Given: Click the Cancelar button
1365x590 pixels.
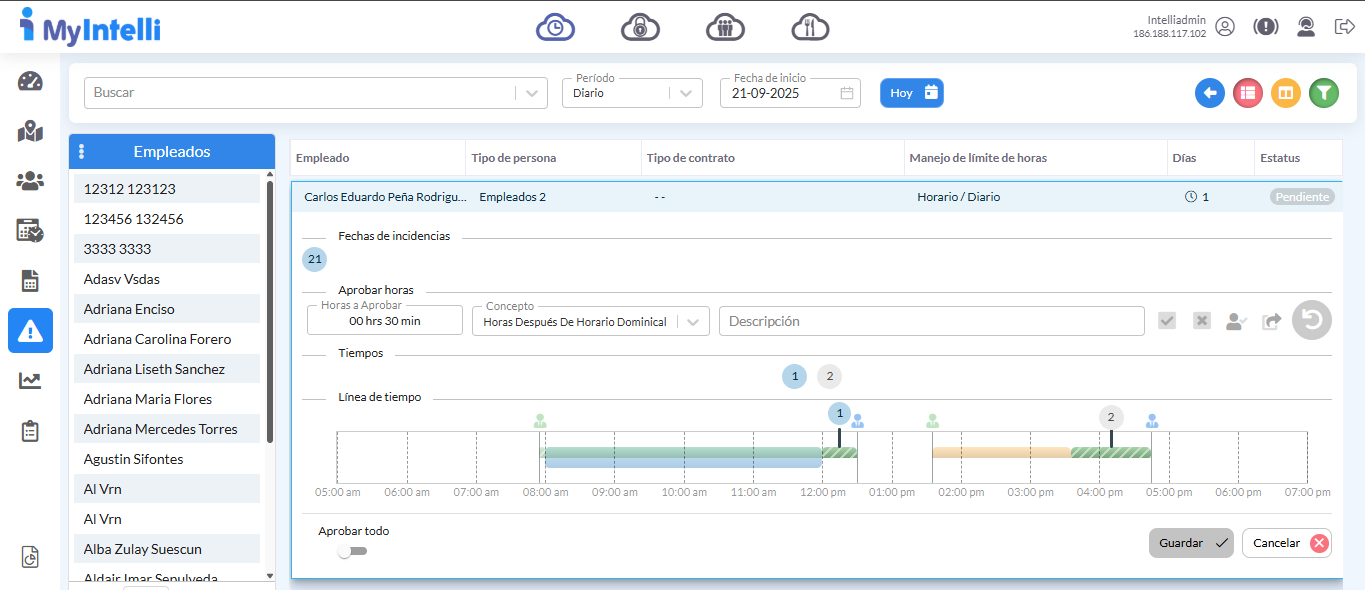Looking at the screenshot, I should pos(1286,543).
